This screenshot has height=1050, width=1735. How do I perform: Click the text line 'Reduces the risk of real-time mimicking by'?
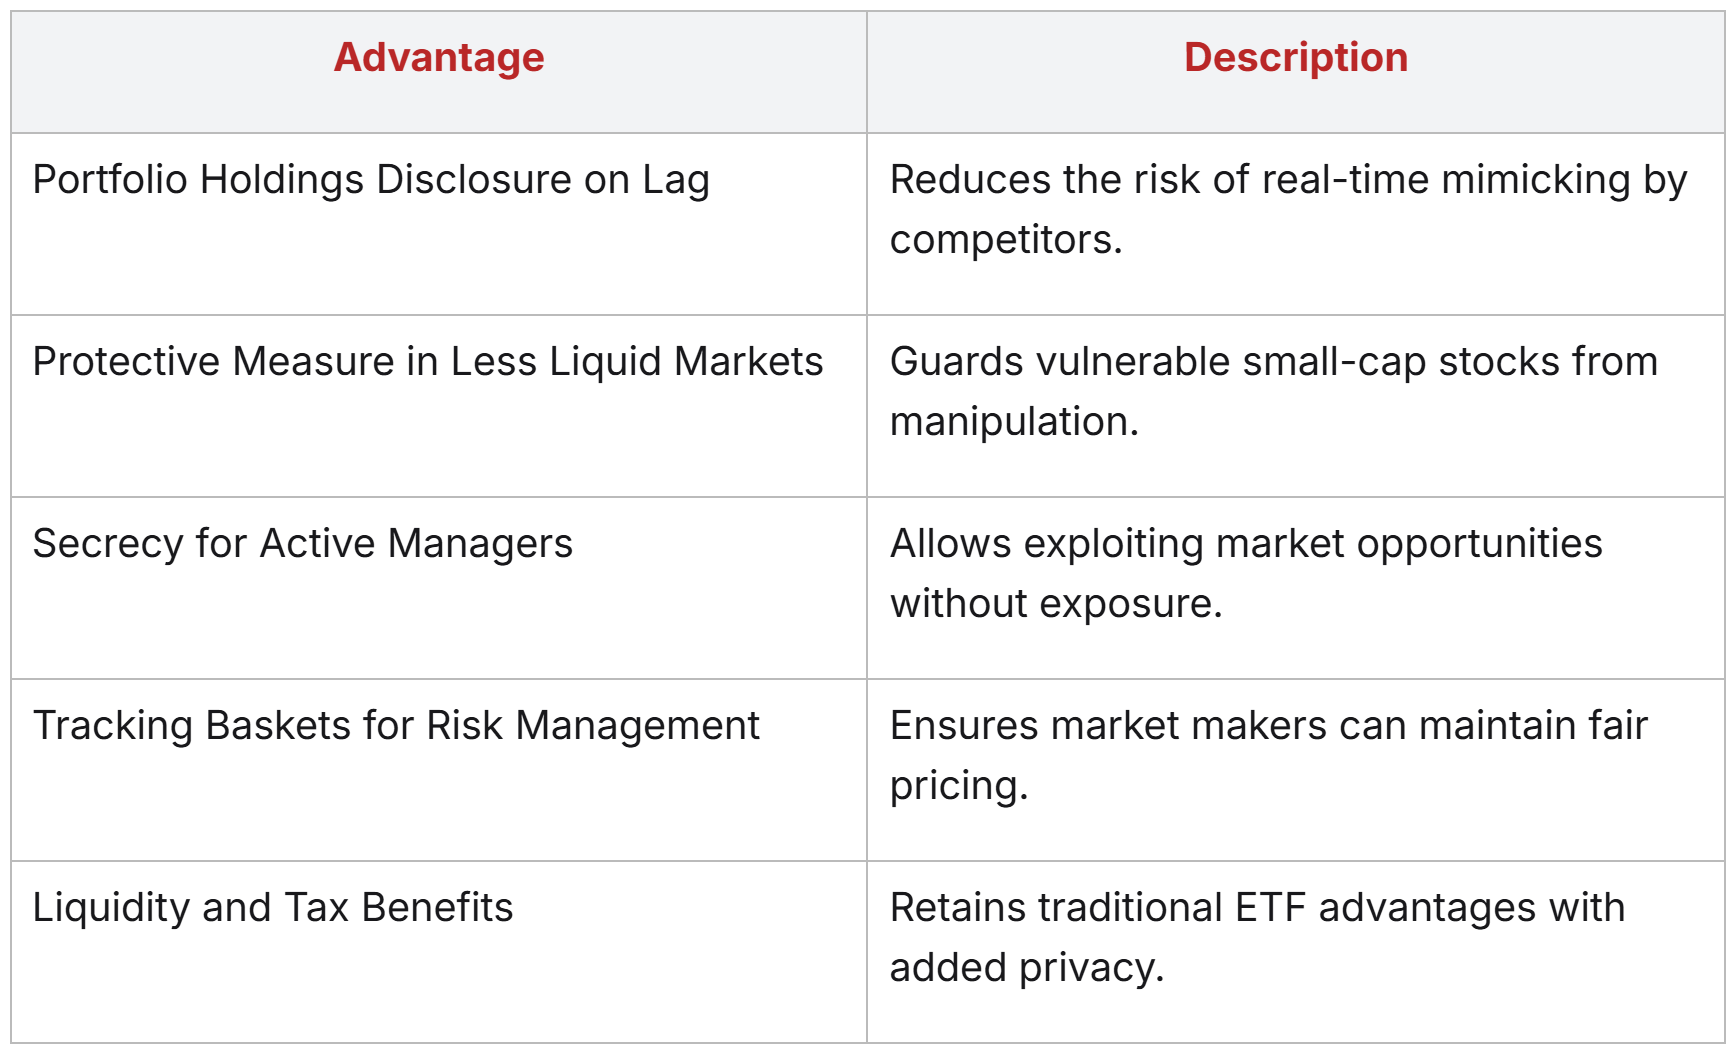coord(1288,180)
